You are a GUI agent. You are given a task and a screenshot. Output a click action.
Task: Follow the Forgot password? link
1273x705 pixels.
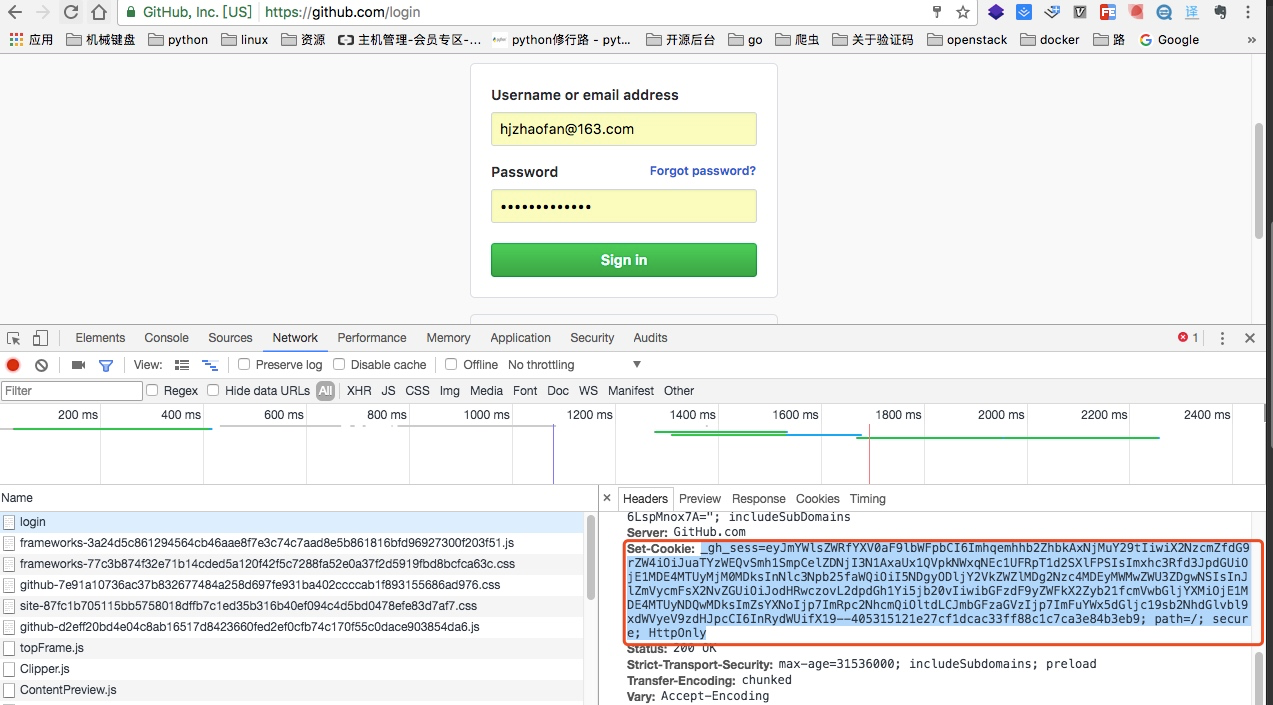coord(703,171)
